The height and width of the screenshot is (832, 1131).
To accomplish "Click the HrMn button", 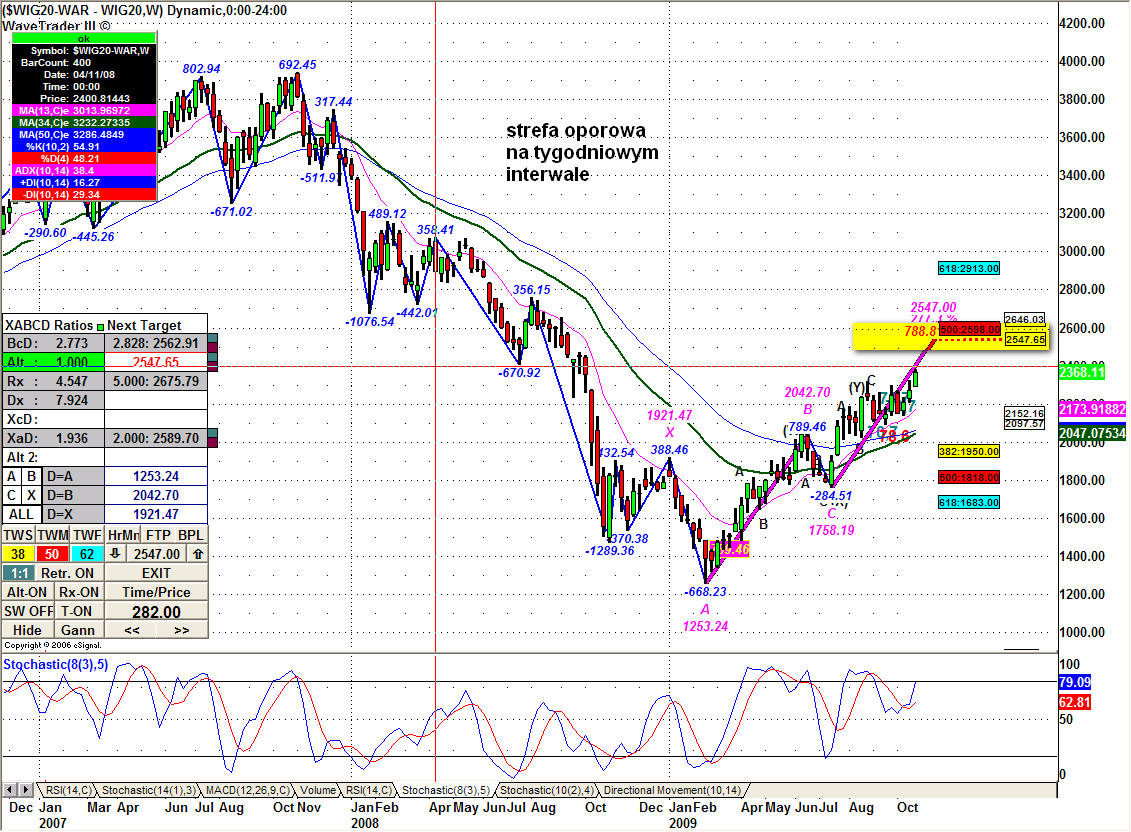I will pyautogui.click(x=123, y=535).
